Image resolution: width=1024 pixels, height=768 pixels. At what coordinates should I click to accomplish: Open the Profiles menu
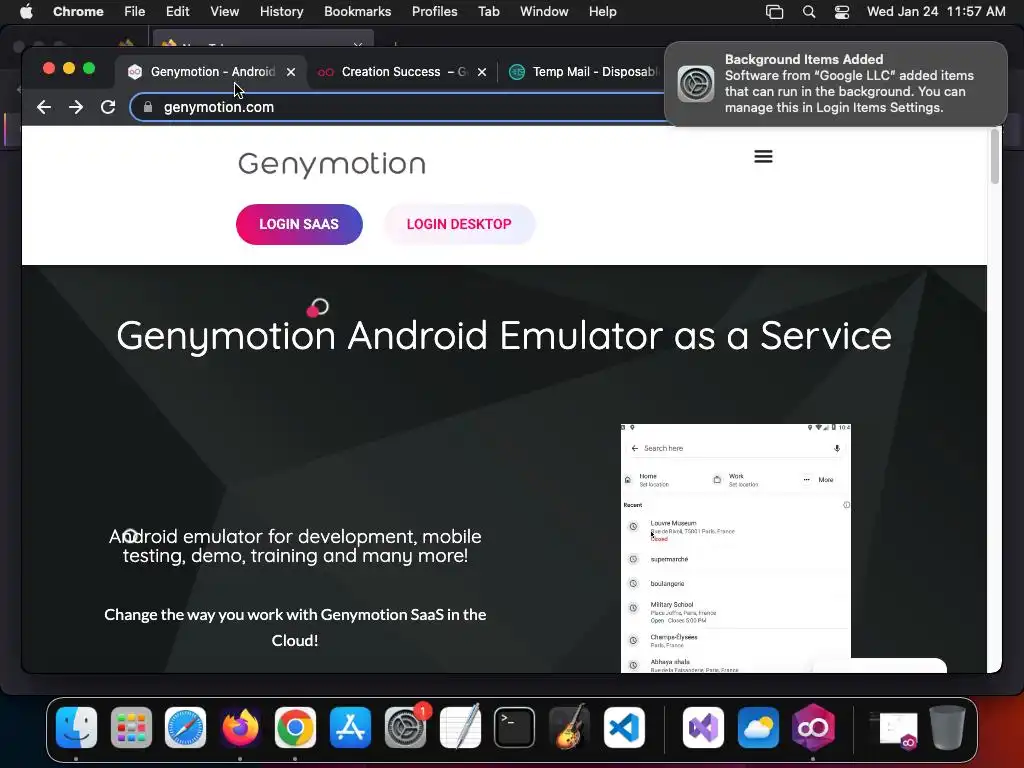pos(434,11)
